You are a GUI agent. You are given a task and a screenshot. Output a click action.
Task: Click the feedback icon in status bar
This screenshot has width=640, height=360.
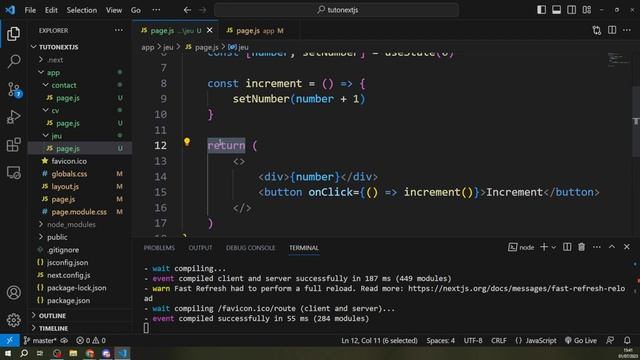tap(610, 340)
